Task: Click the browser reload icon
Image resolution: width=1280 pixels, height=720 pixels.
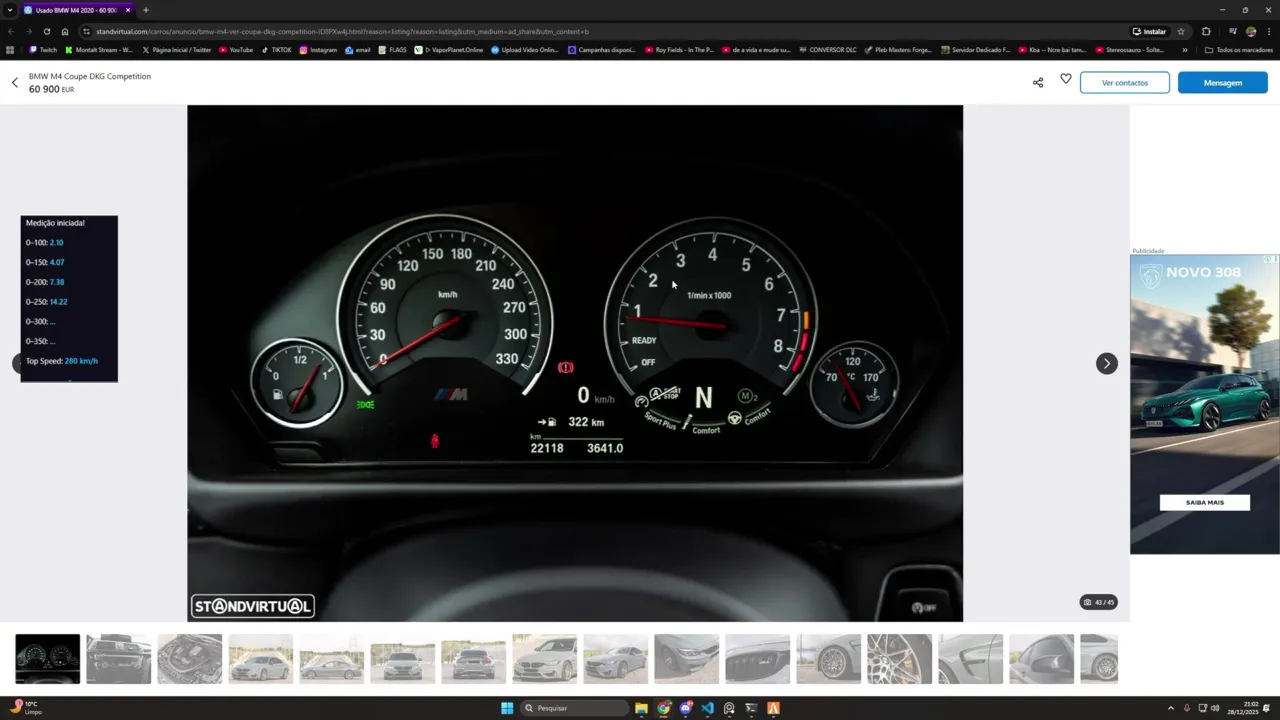Action: 46,31
